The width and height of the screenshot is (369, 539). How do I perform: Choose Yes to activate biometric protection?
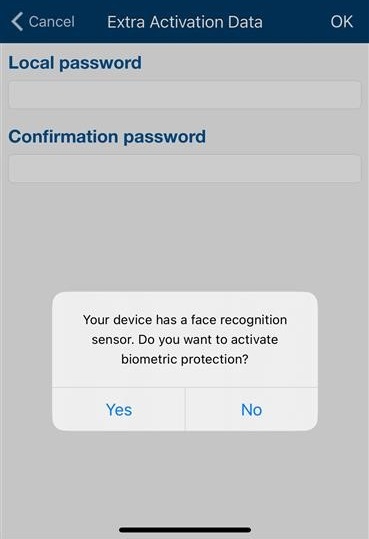coord(119,409)
